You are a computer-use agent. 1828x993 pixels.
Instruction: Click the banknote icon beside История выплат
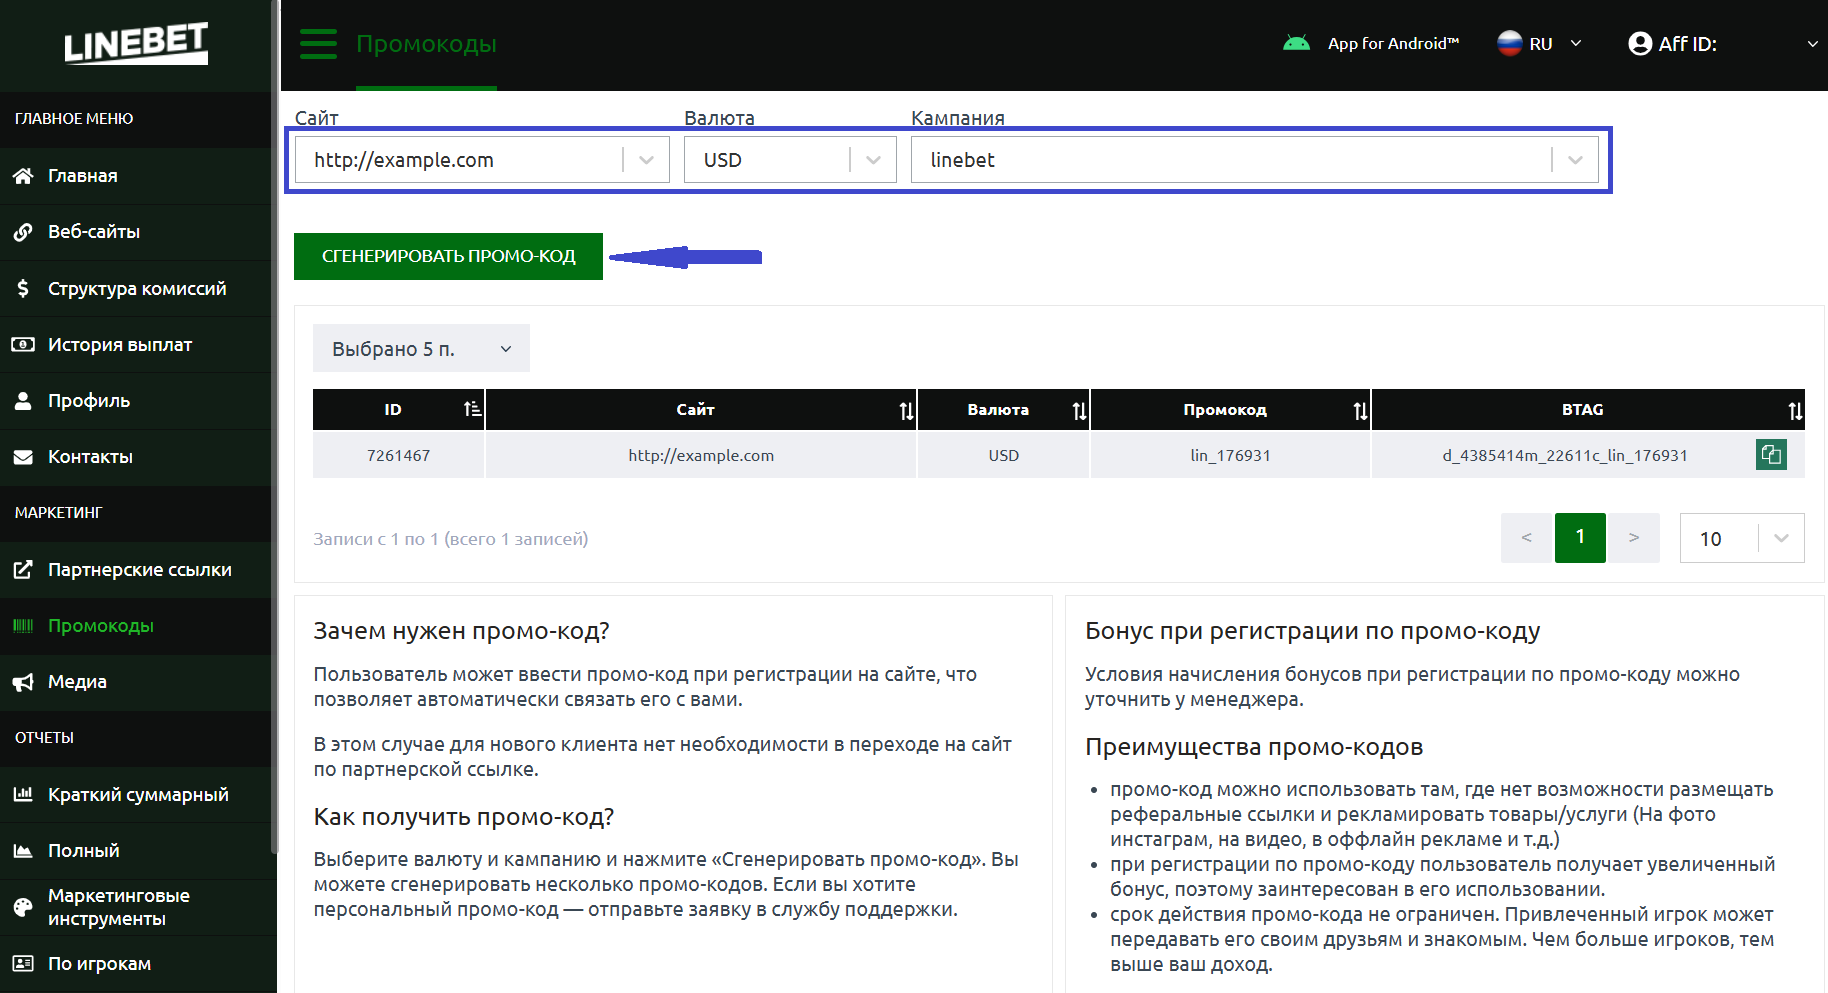23,344
